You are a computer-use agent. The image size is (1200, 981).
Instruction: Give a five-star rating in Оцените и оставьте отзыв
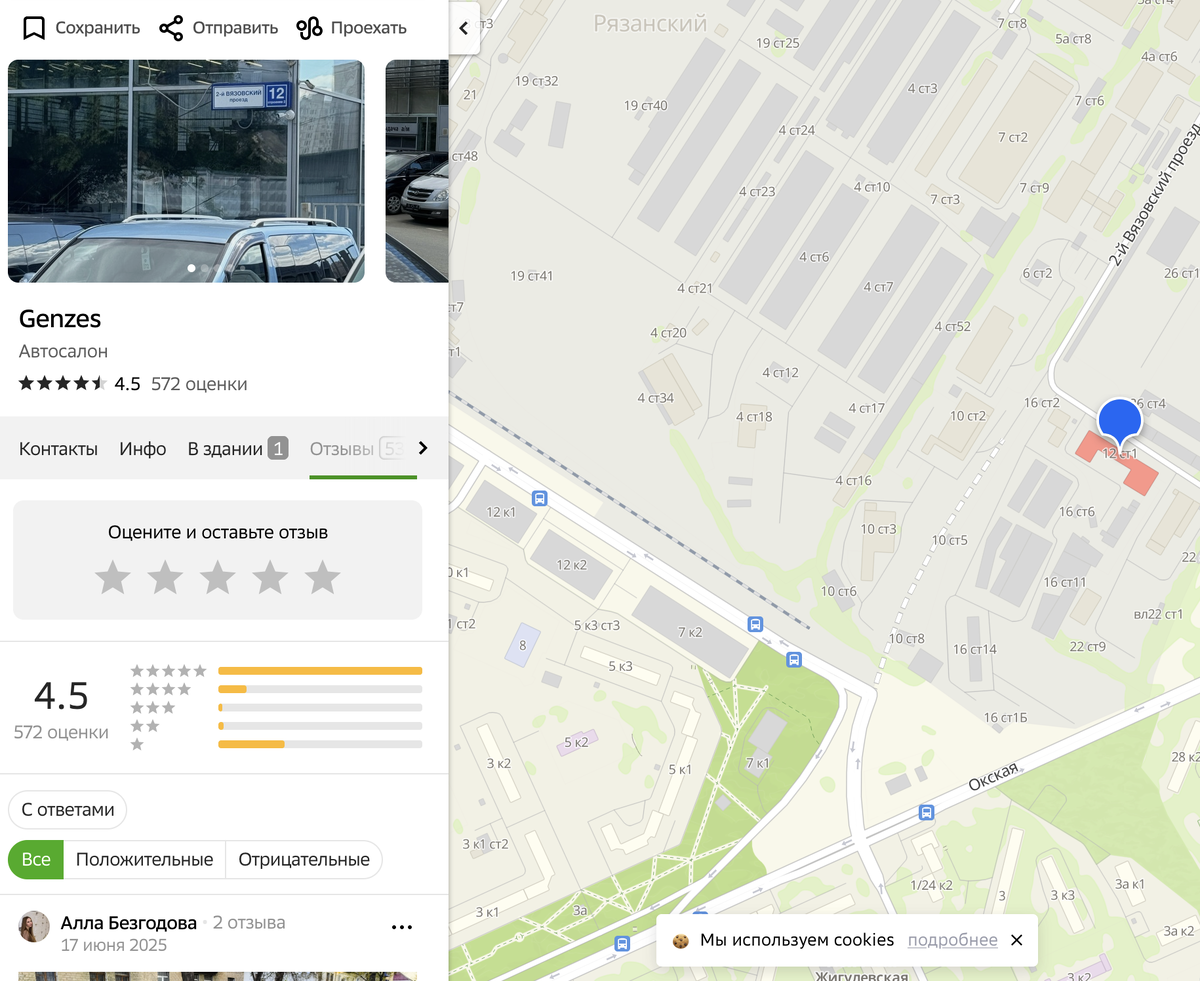pyautogui.click(x=321, y=577)
